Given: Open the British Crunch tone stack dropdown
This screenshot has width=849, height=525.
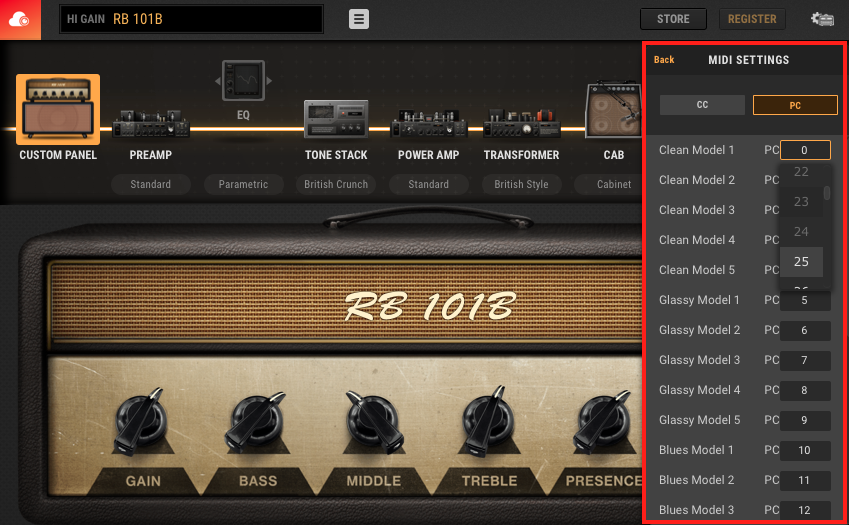Looking at the screenshot, I should point(336,184).
